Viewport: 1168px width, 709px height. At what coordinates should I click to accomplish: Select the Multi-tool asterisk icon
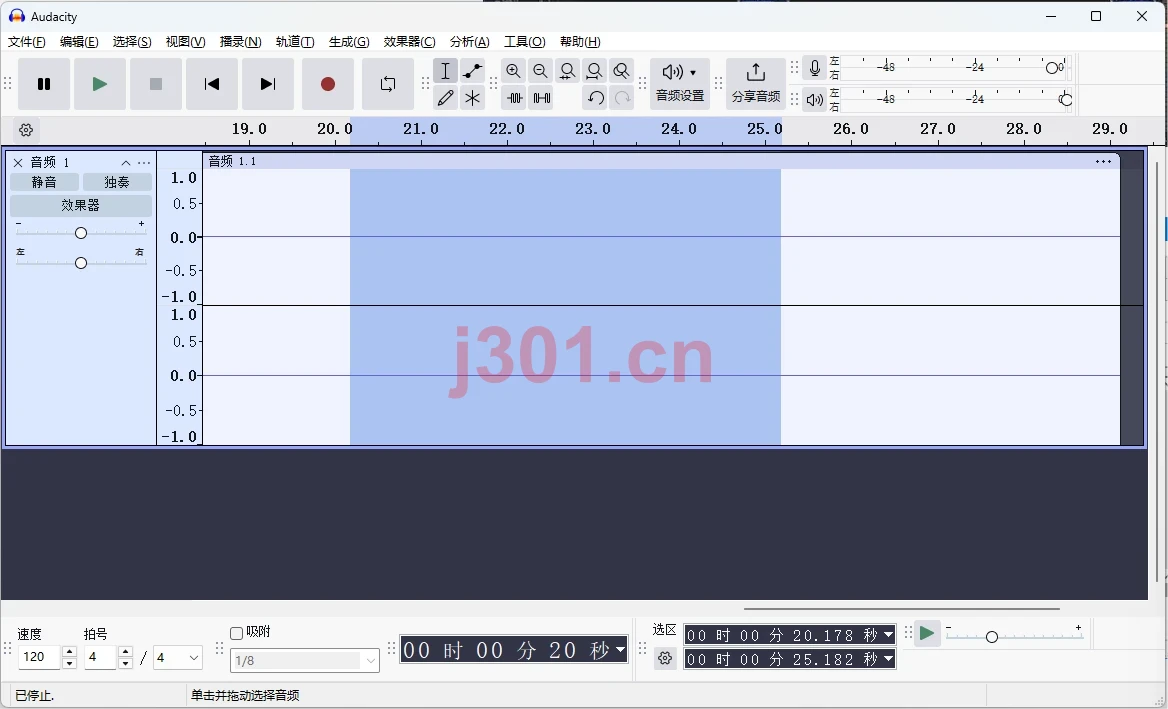[472, 98]
